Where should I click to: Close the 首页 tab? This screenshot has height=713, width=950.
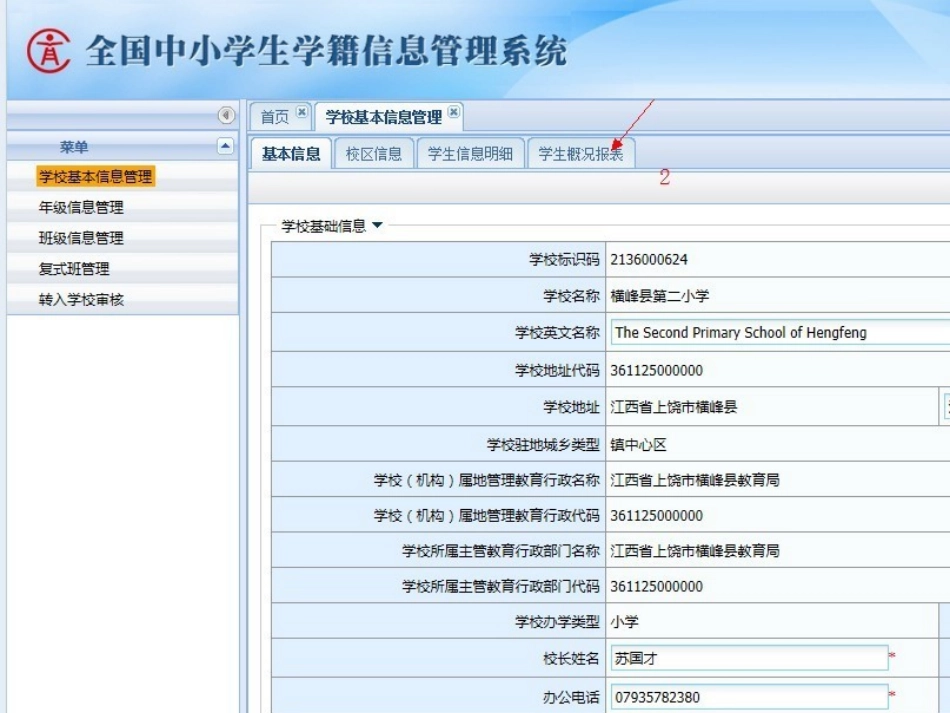[301, 112]
